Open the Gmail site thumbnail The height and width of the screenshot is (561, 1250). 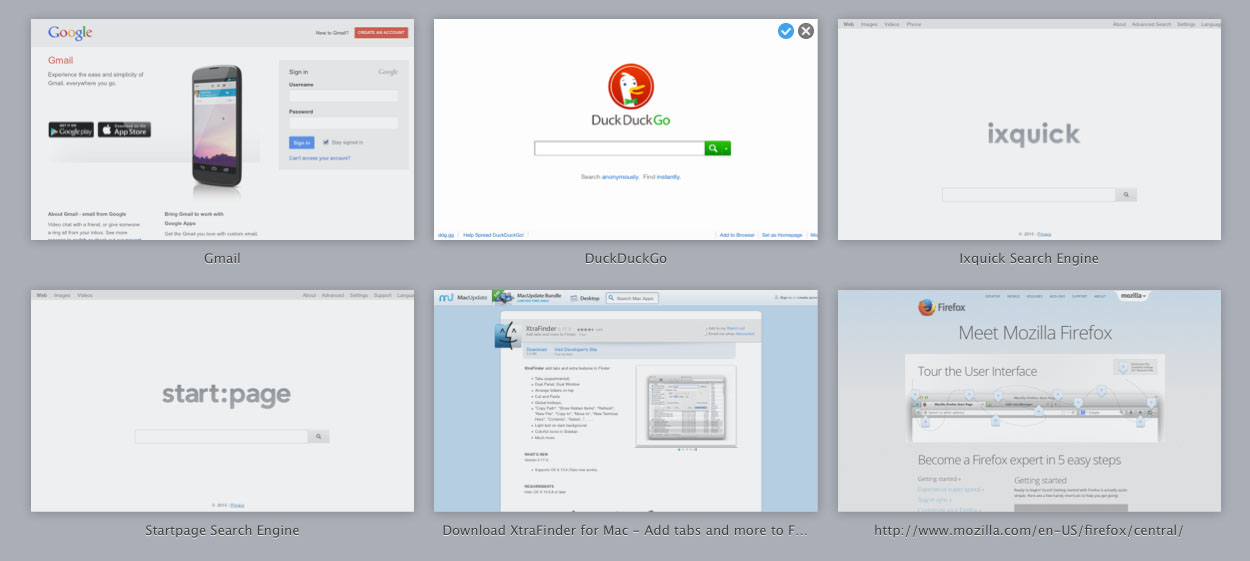point(222,129)
